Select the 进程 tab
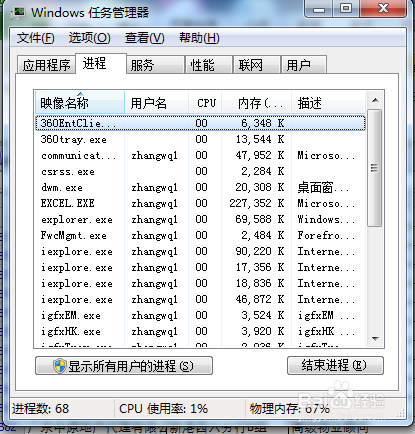The height and width of the screenshot is (434, 415). 101,63
